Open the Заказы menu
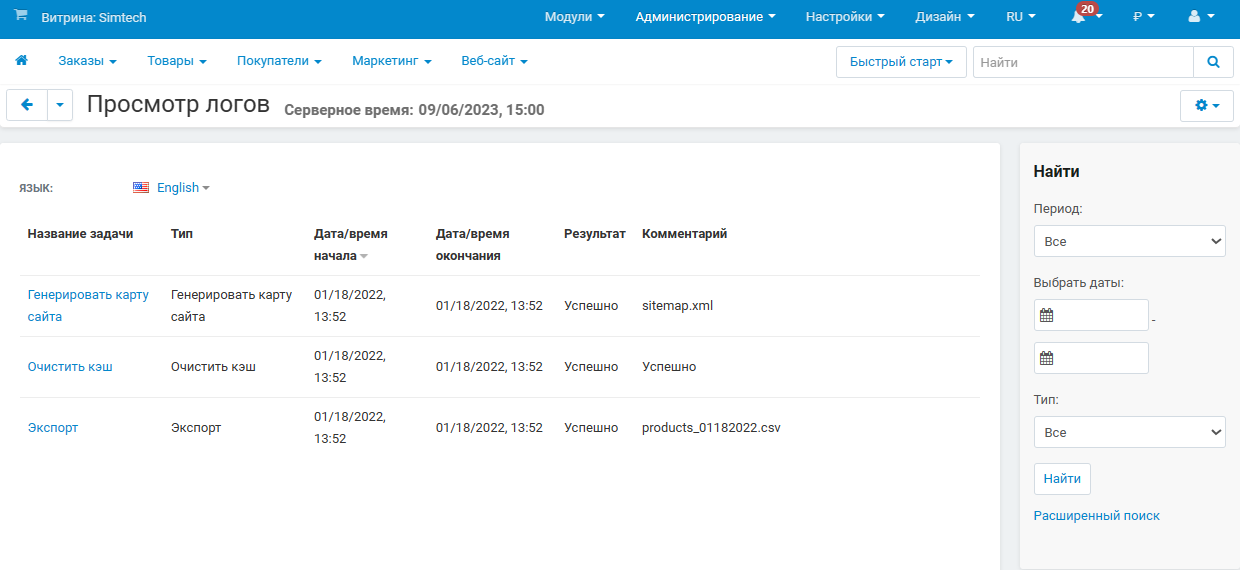 [x=87, y=61]
